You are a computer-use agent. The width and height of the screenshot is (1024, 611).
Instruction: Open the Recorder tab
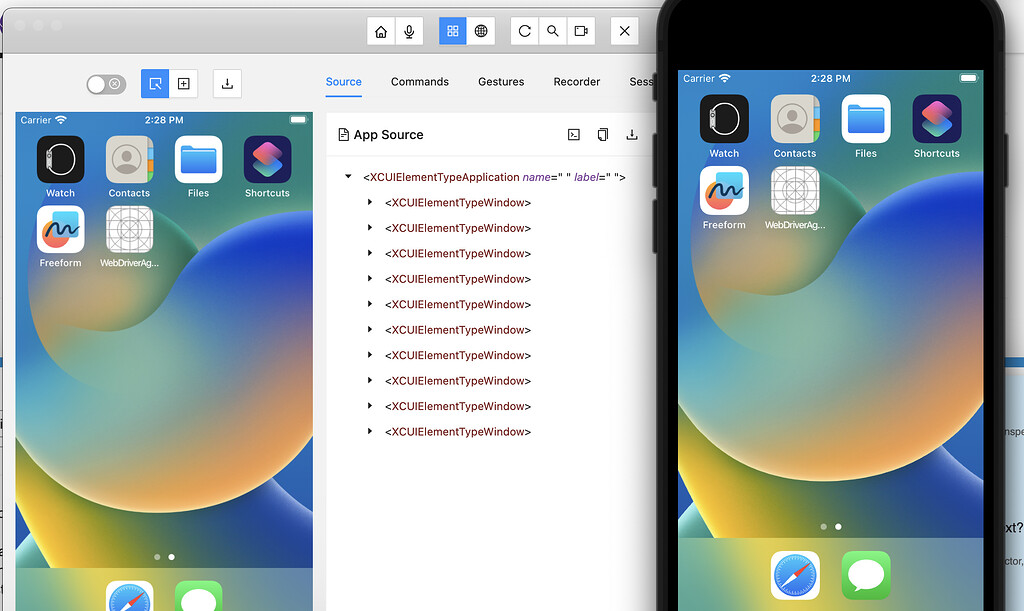pos(577,82)
